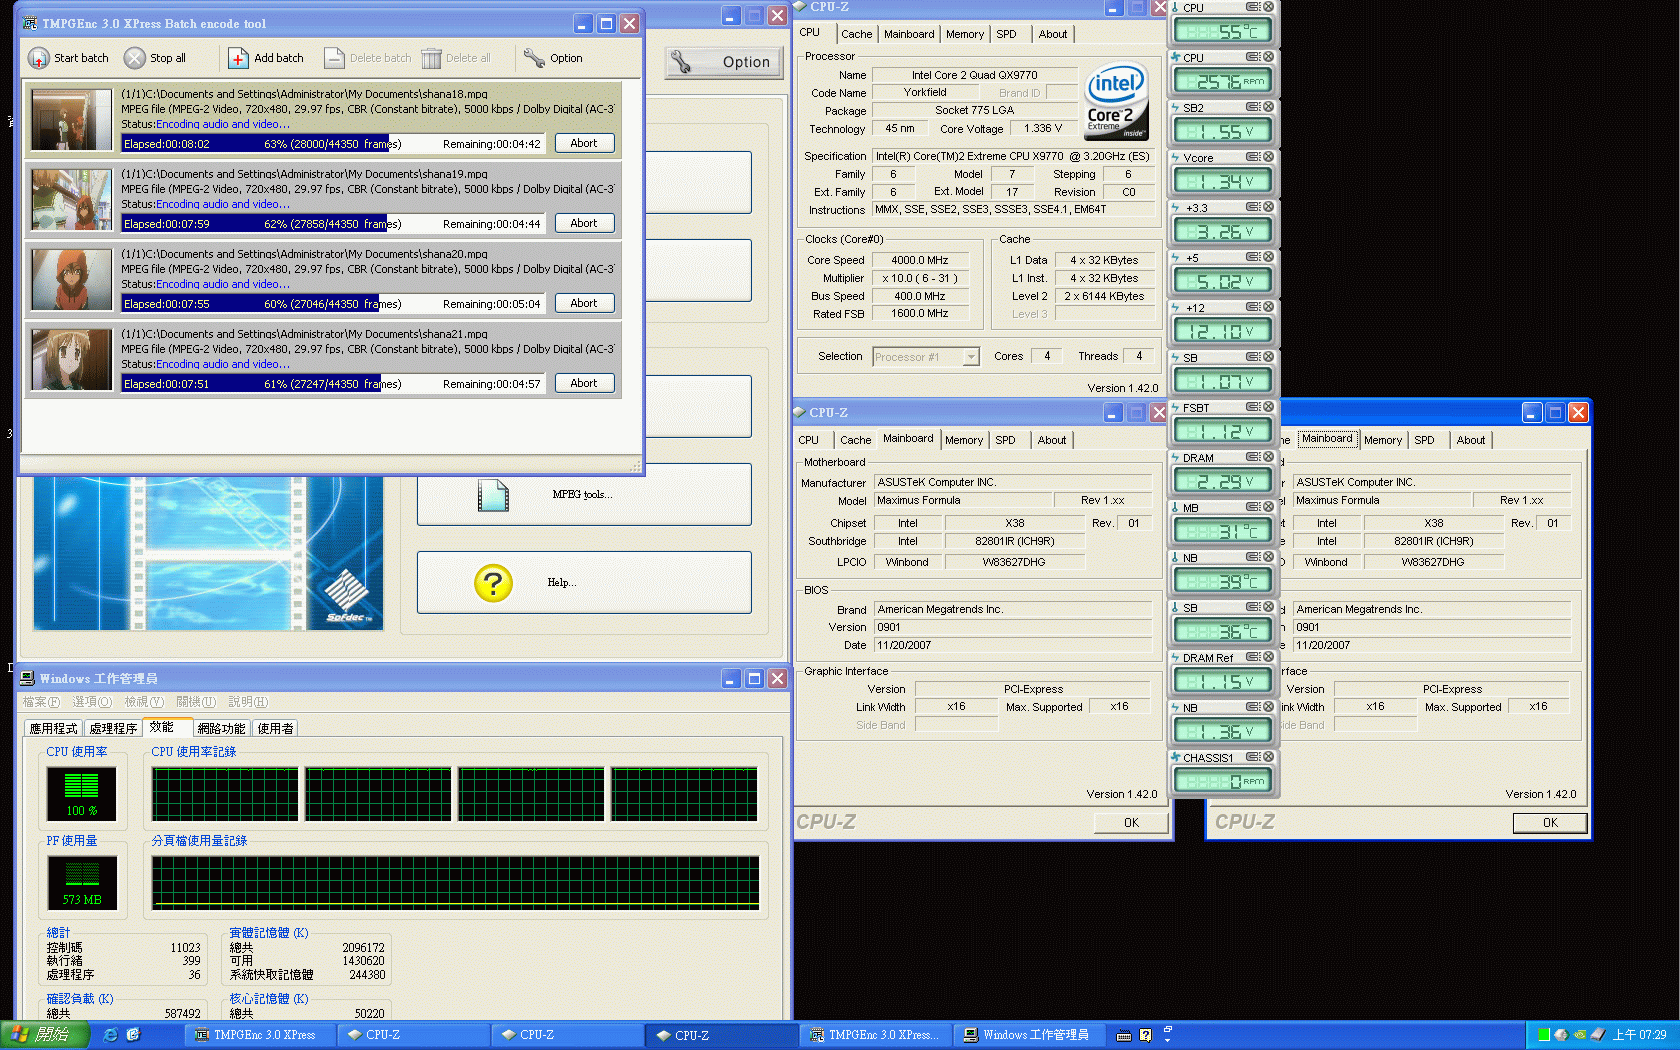This screenshot has height=1050, width=1680.
Task: Open the 檢視(V) menu in Task Manager
Action: [x=144, y=702]
